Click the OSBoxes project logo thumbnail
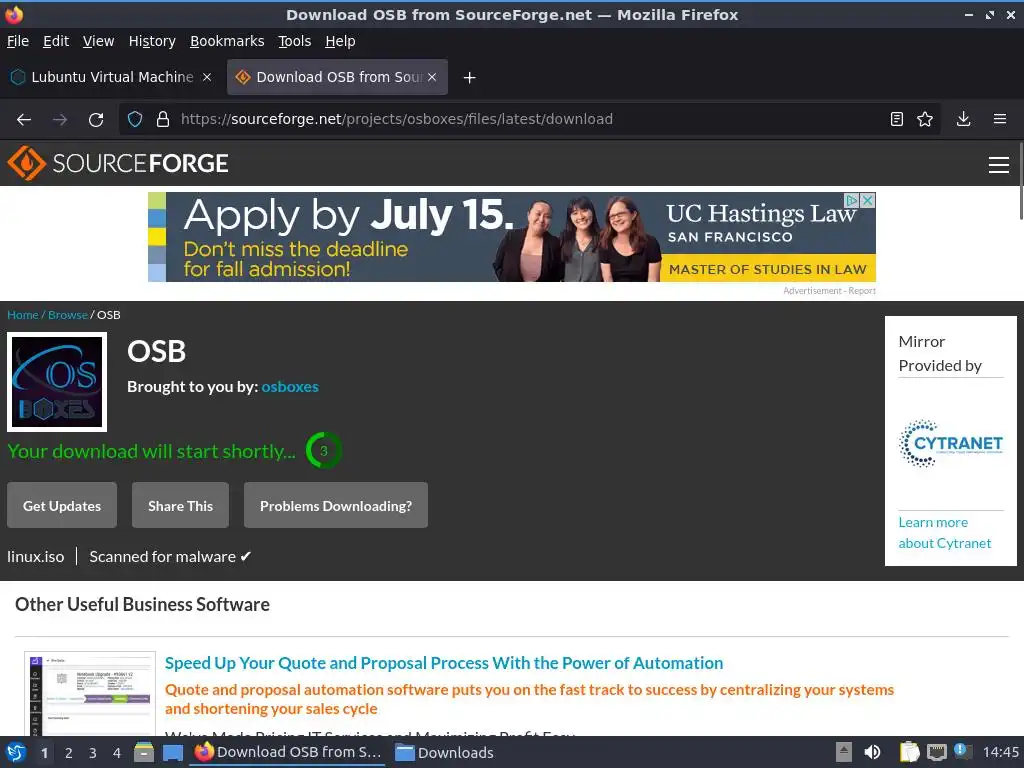 57,382
